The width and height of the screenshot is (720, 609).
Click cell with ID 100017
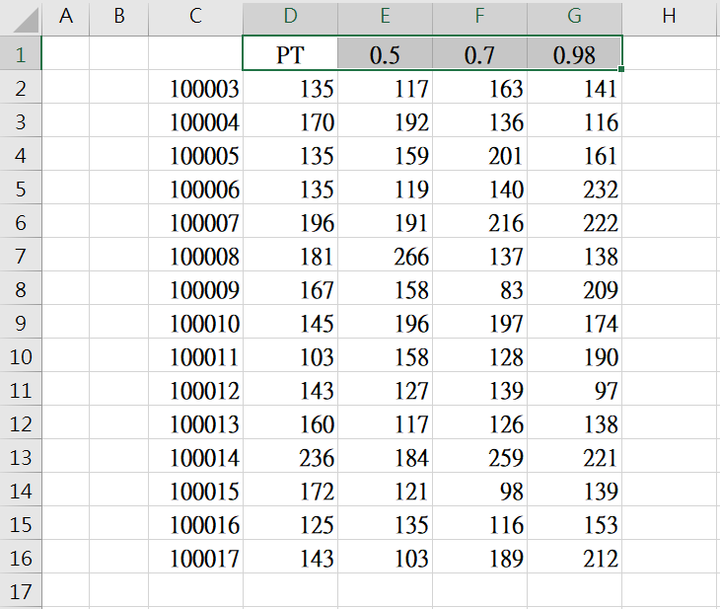196,557
